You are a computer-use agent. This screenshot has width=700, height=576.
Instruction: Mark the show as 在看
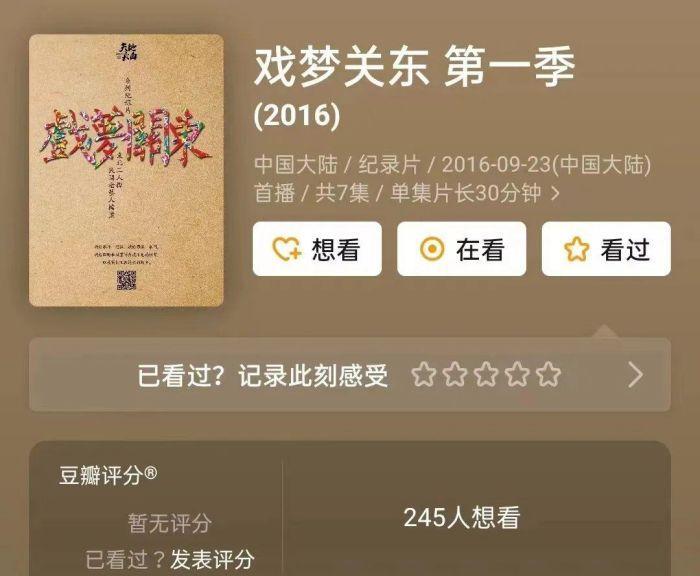(462, 249)
